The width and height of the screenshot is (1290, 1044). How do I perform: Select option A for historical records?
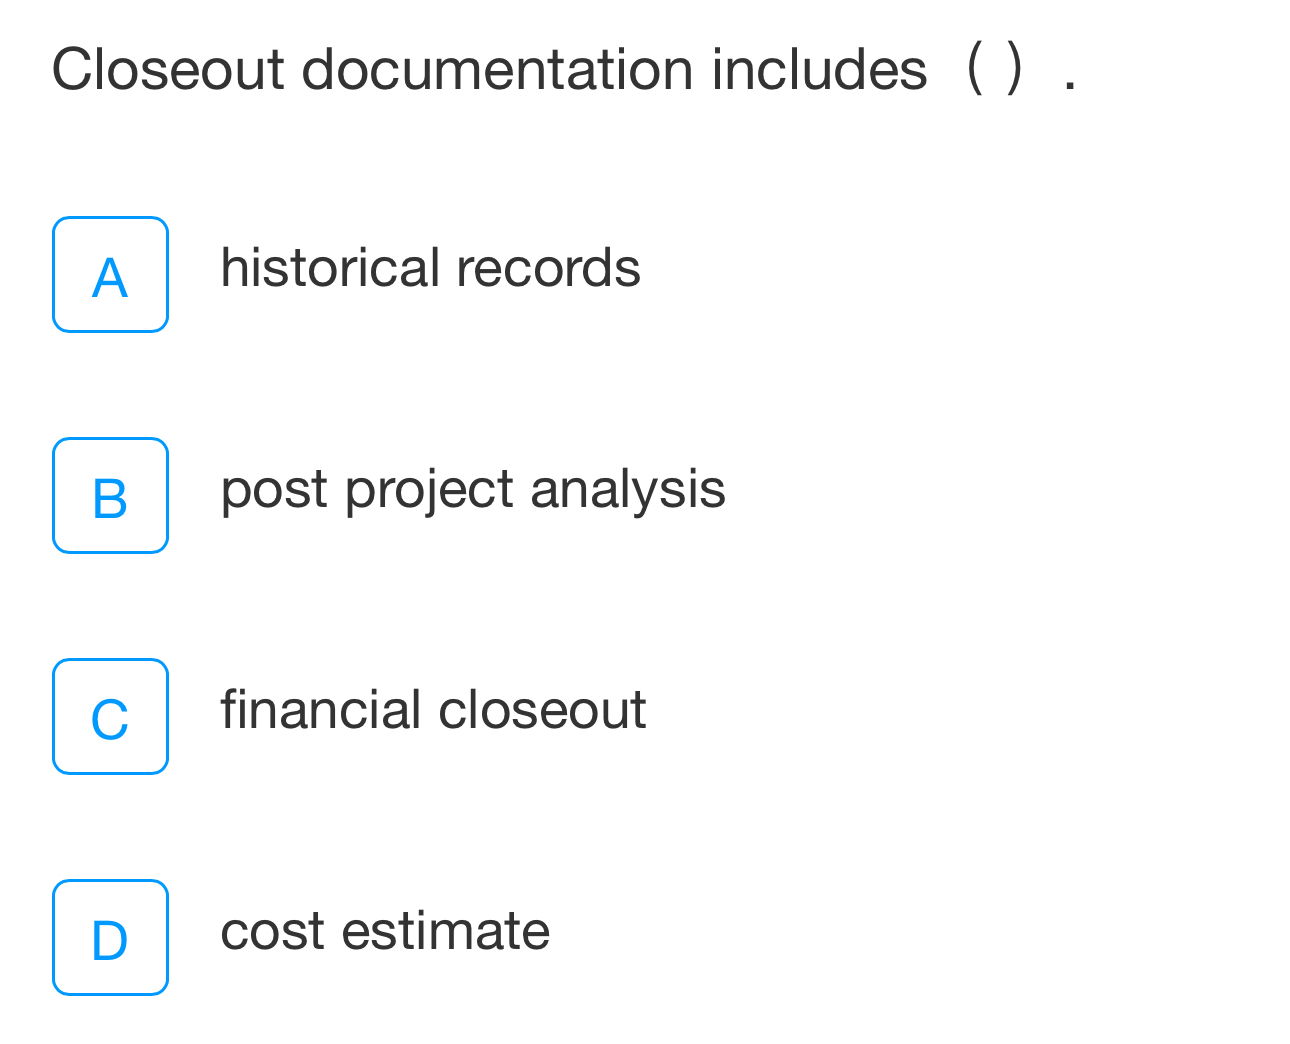tap(110, 274)
